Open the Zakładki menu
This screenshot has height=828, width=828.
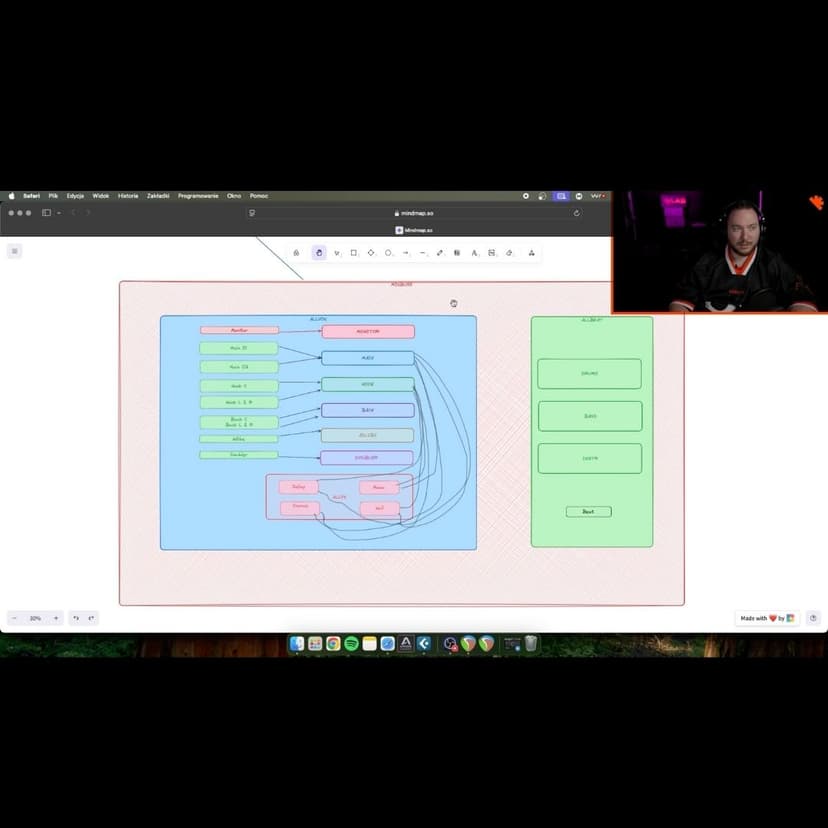click(x=158, y=196)
